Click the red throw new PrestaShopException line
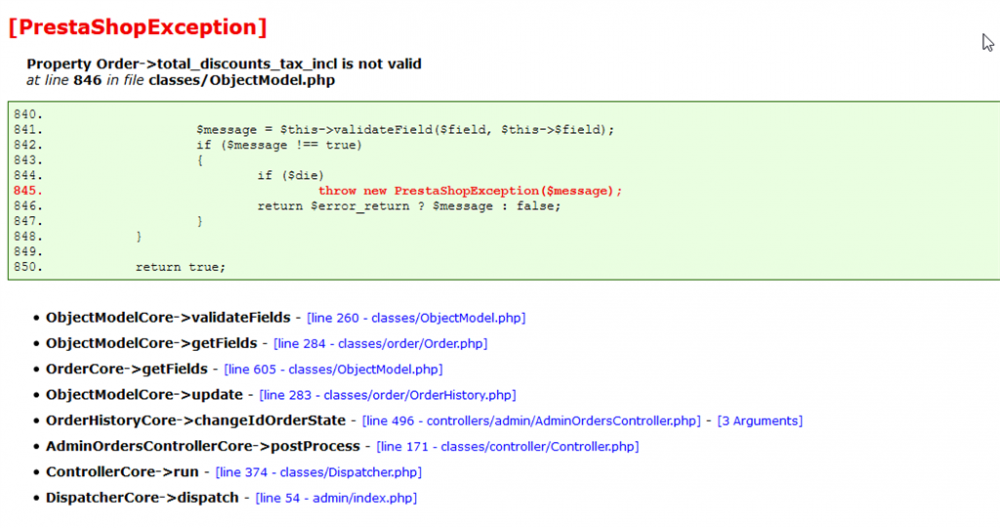This screenshot has height=528, width=1000. point(470,191)
